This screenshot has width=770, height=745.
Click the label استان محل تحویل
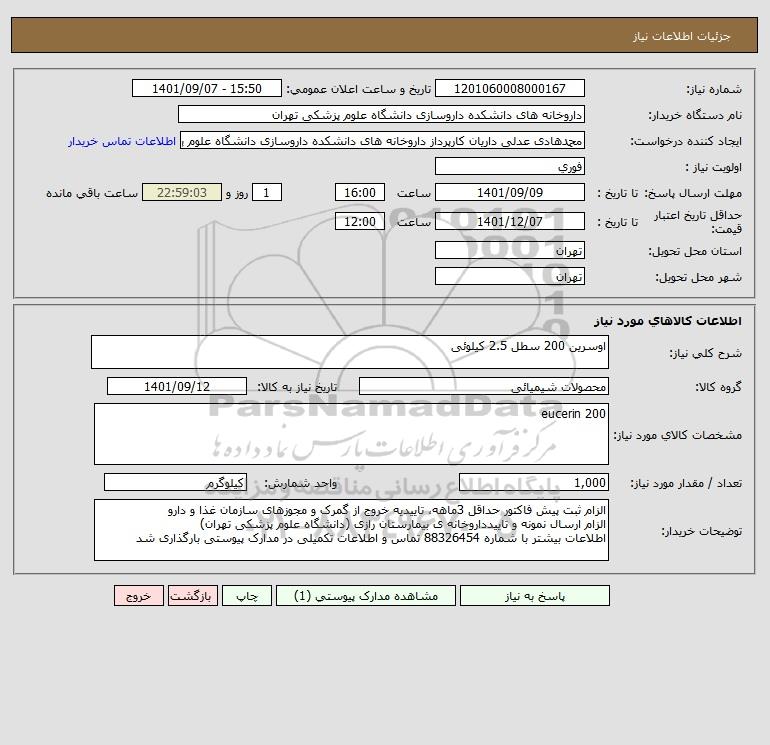(x=695, y=251)
